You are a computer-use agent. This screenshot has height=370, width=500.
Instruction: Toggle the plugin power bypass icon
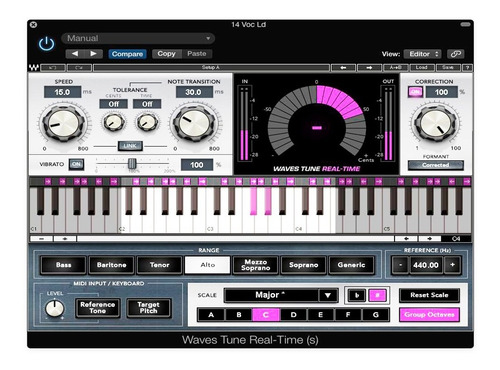[46, 44]
